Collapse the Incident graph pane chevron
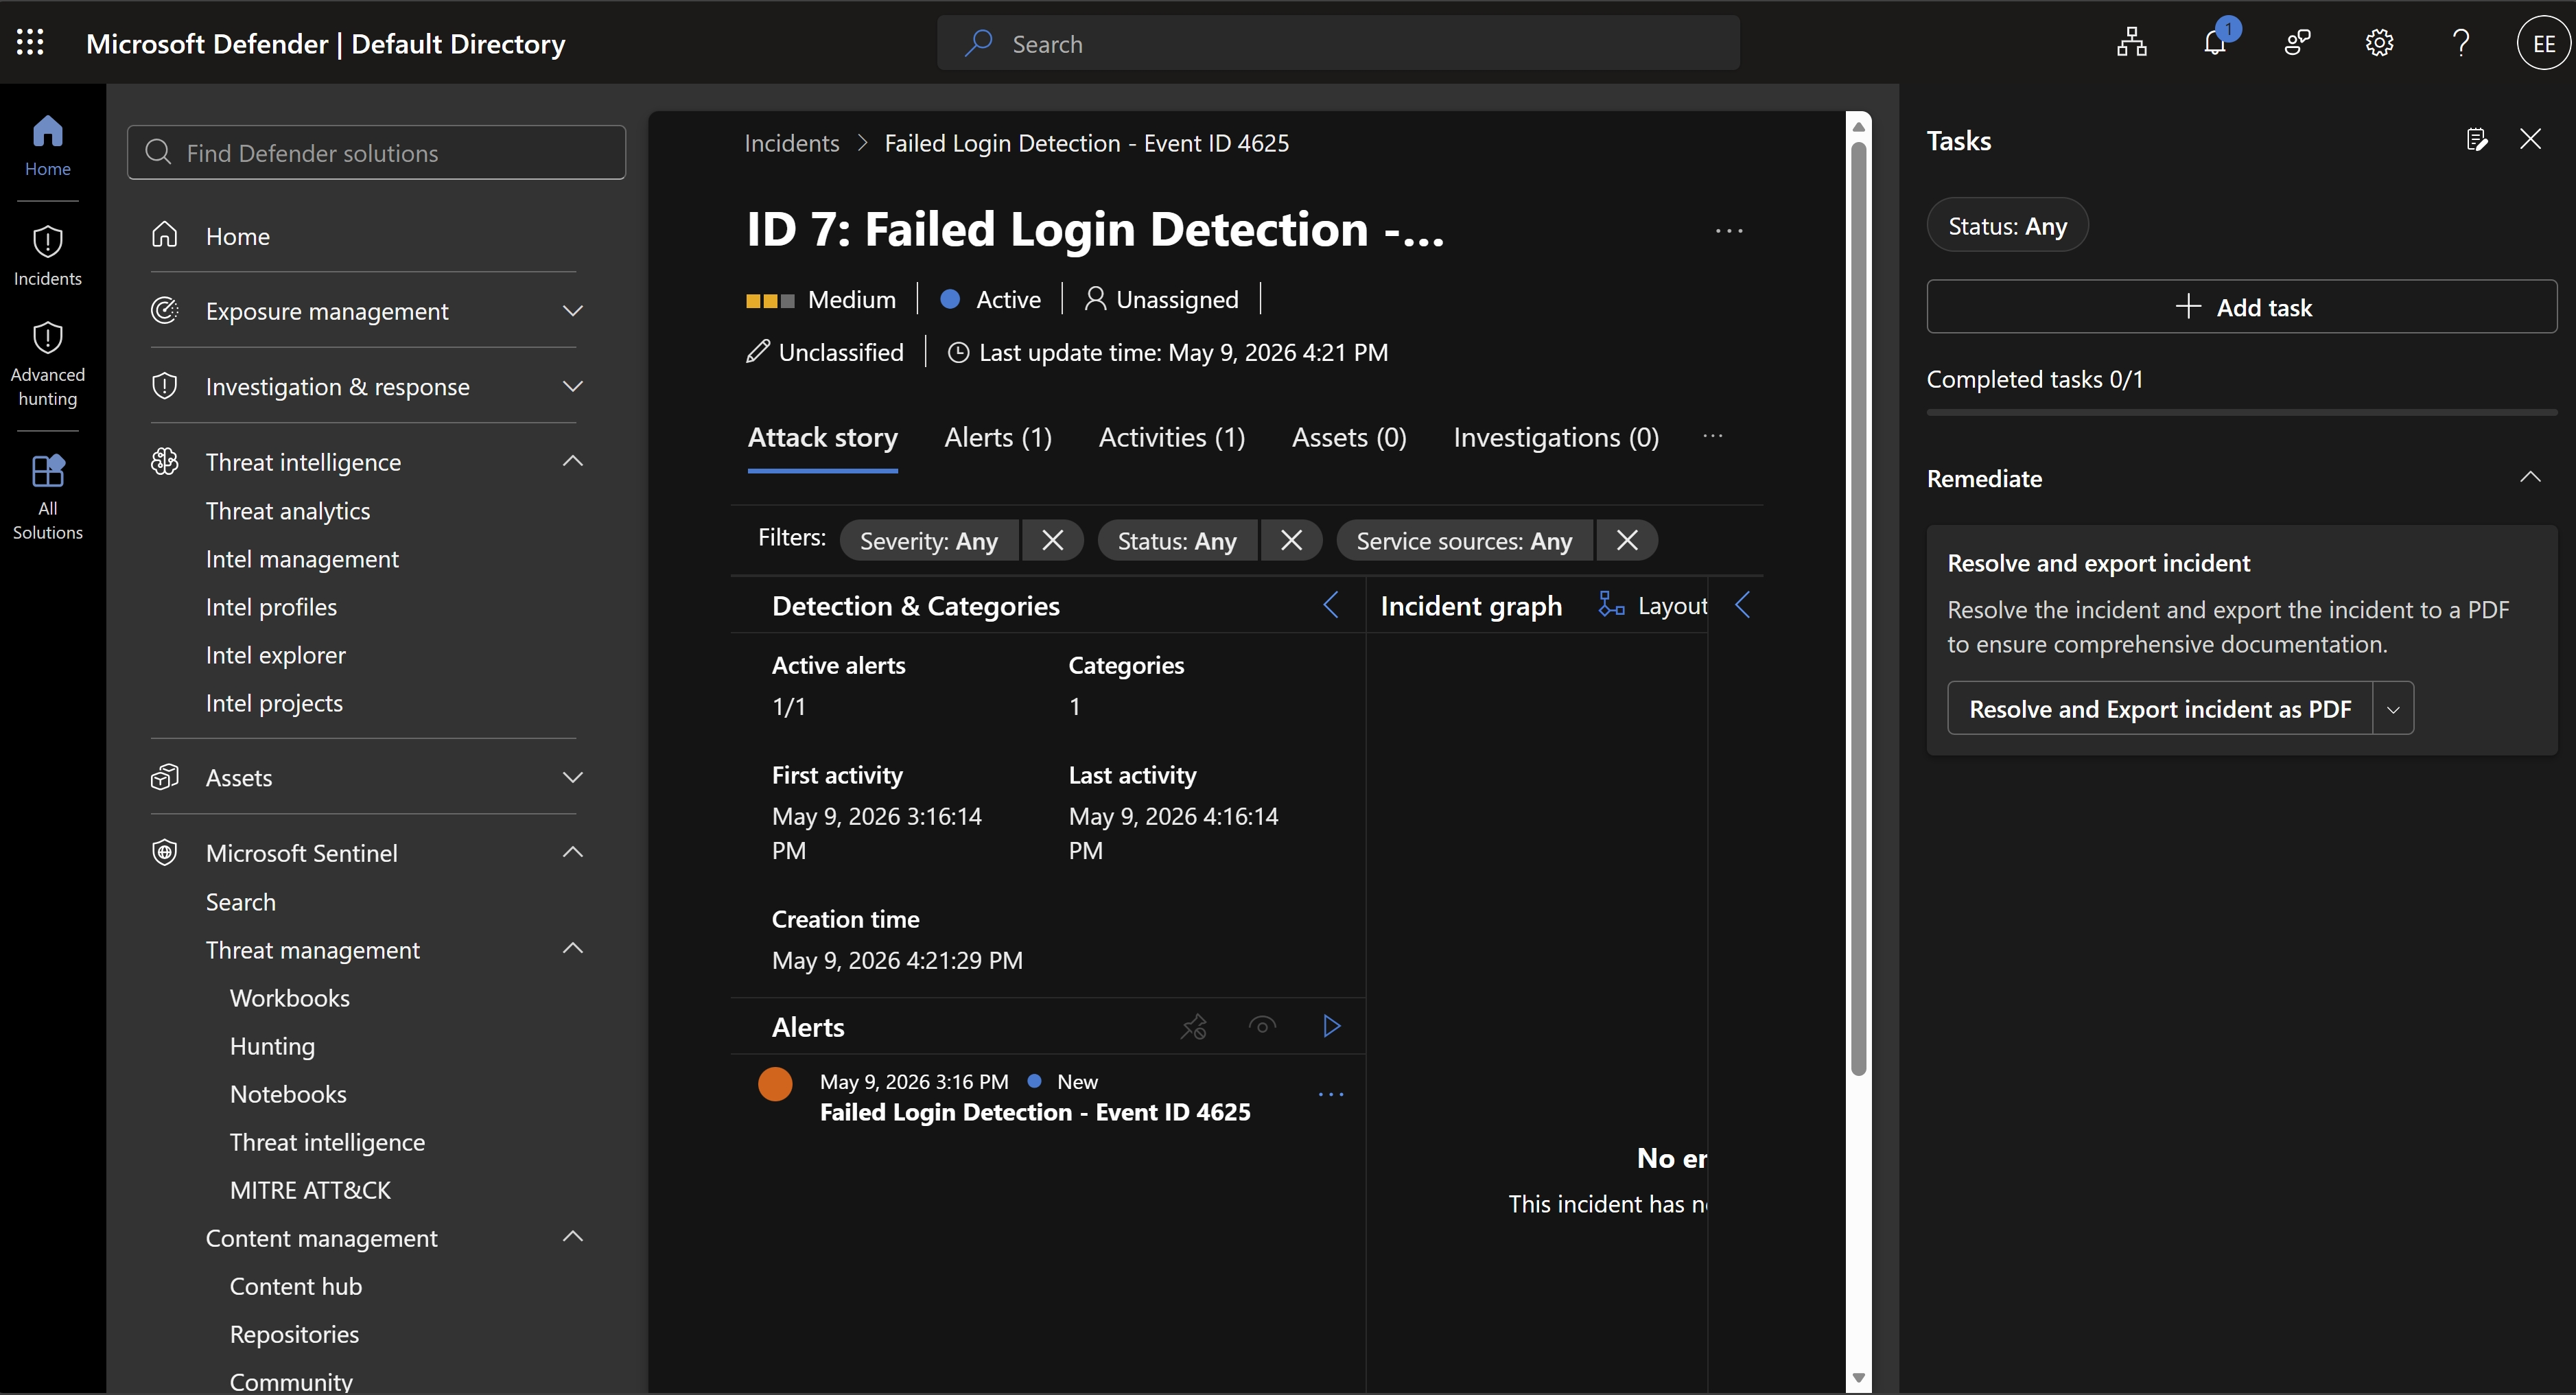The height and width of the screenshot is (1395, 2576). point(1742,604)
